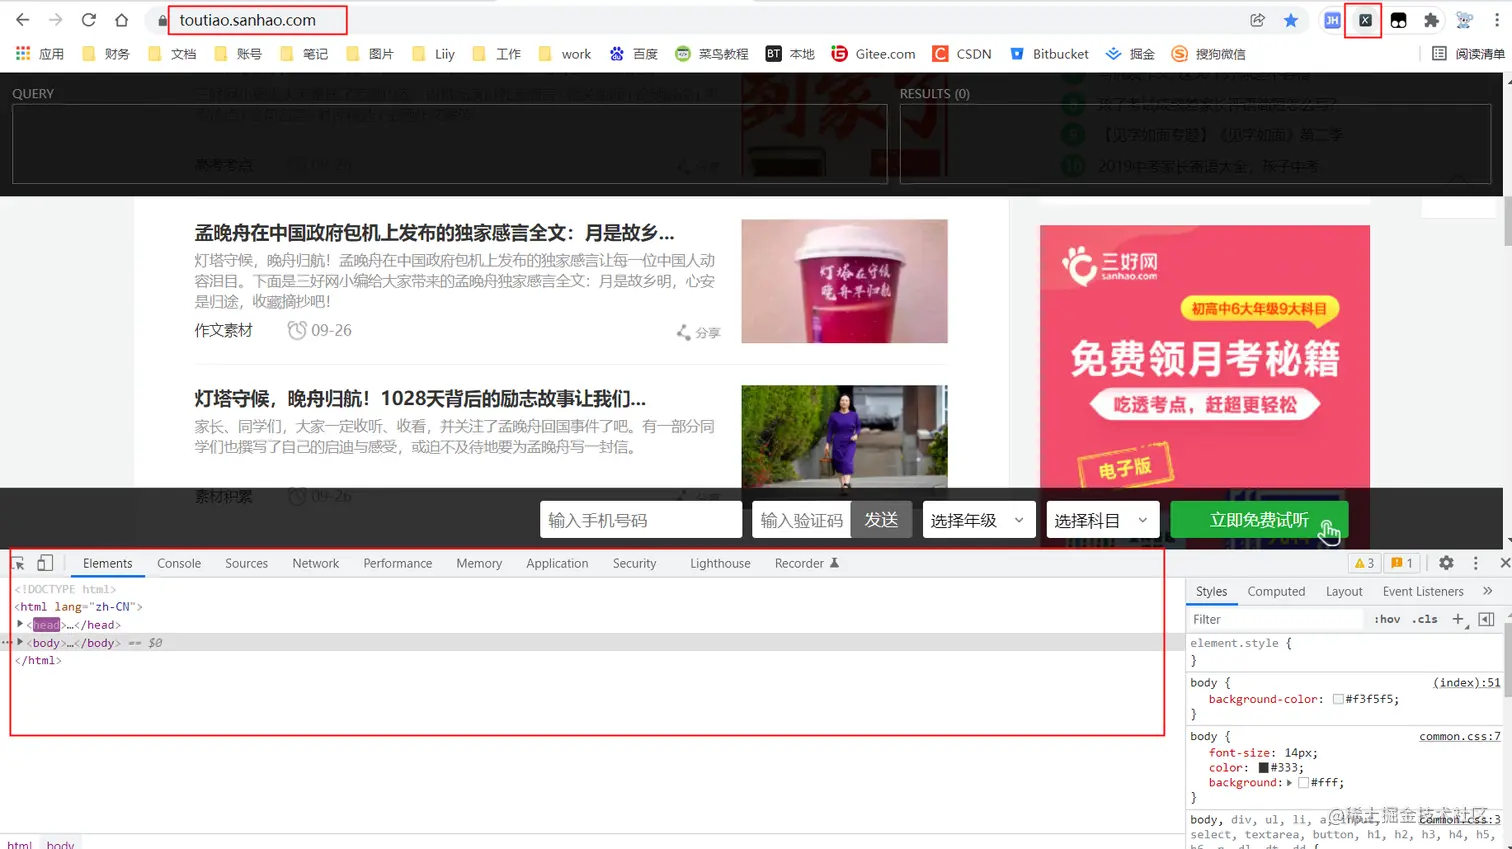Expand the head element node
The height and width of the screenshot is (849, 1512).
coord(20,625)
